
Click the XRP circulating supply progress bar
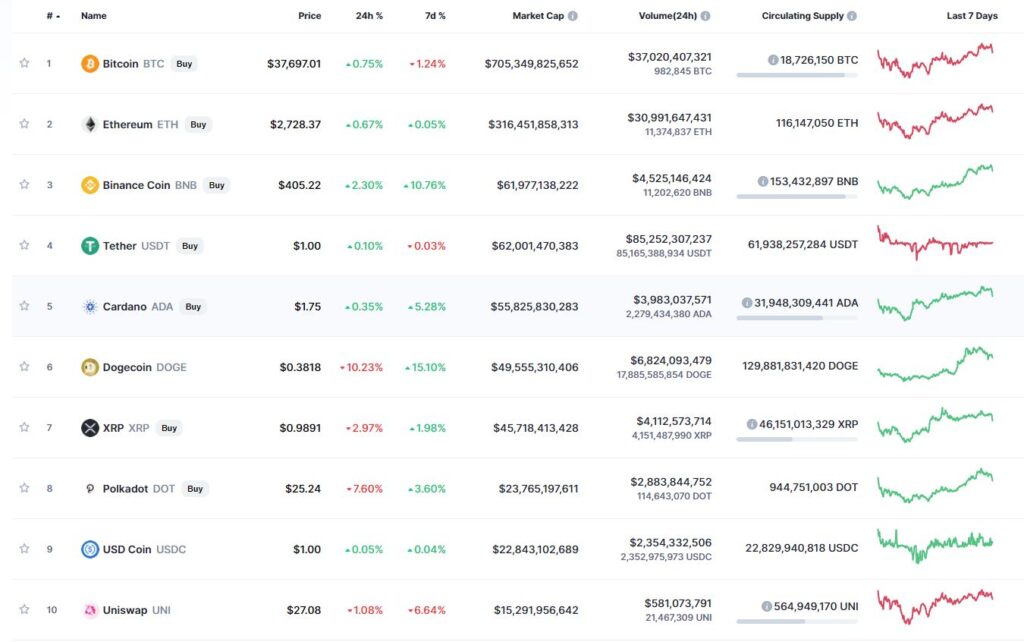[797, 440]
